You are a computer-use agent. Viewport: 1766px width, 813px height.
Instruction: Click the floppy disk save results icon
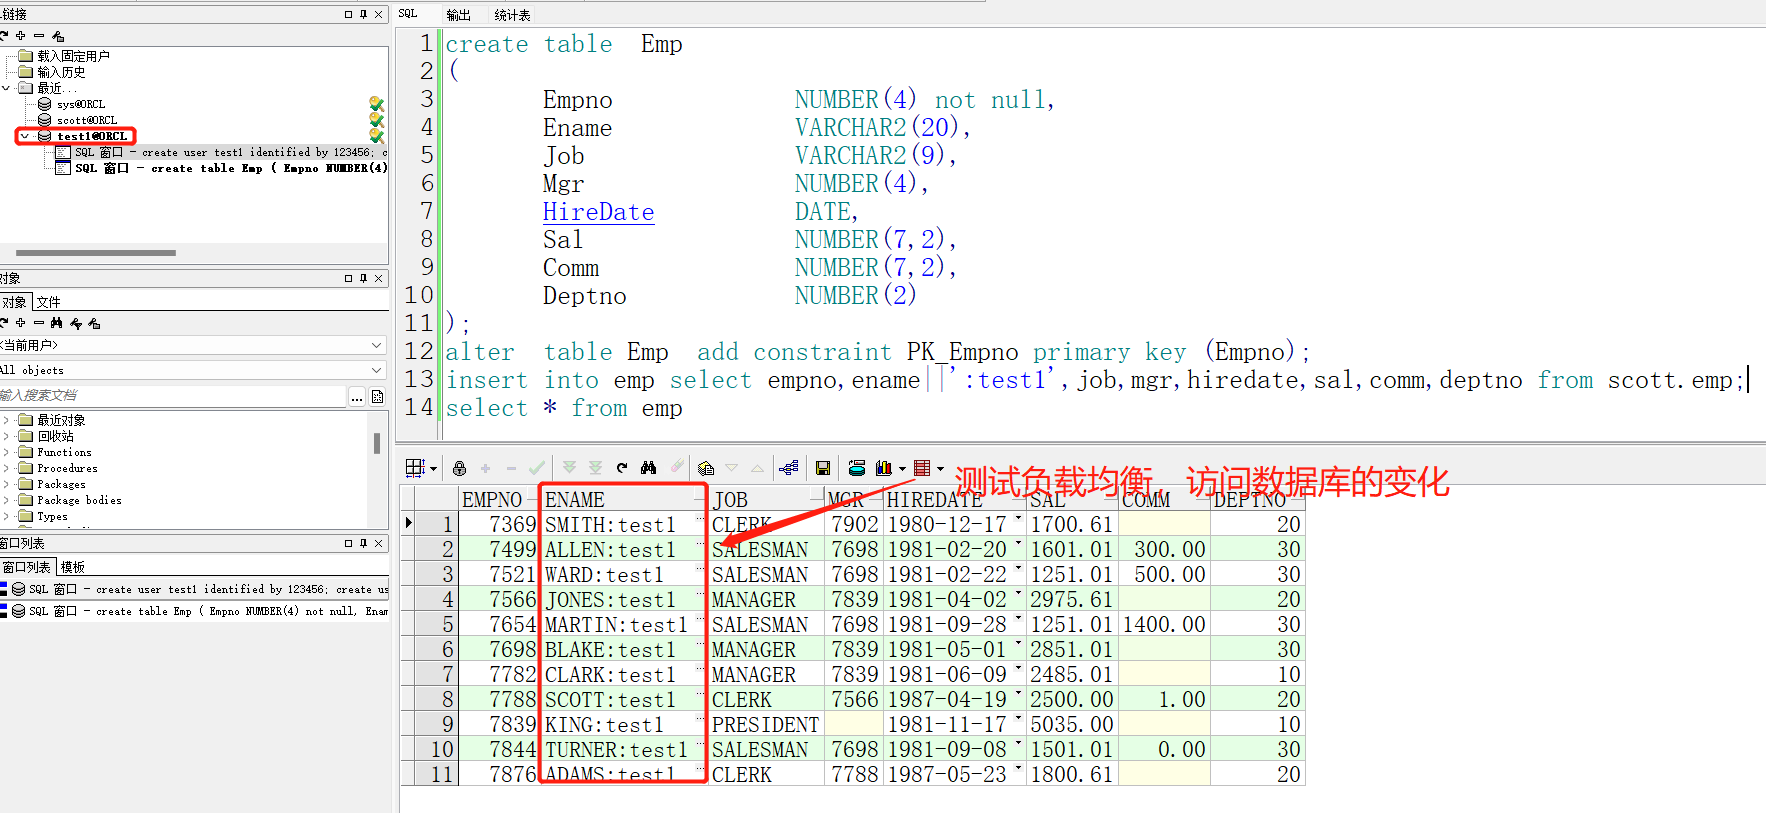click(x=823, y=468)
